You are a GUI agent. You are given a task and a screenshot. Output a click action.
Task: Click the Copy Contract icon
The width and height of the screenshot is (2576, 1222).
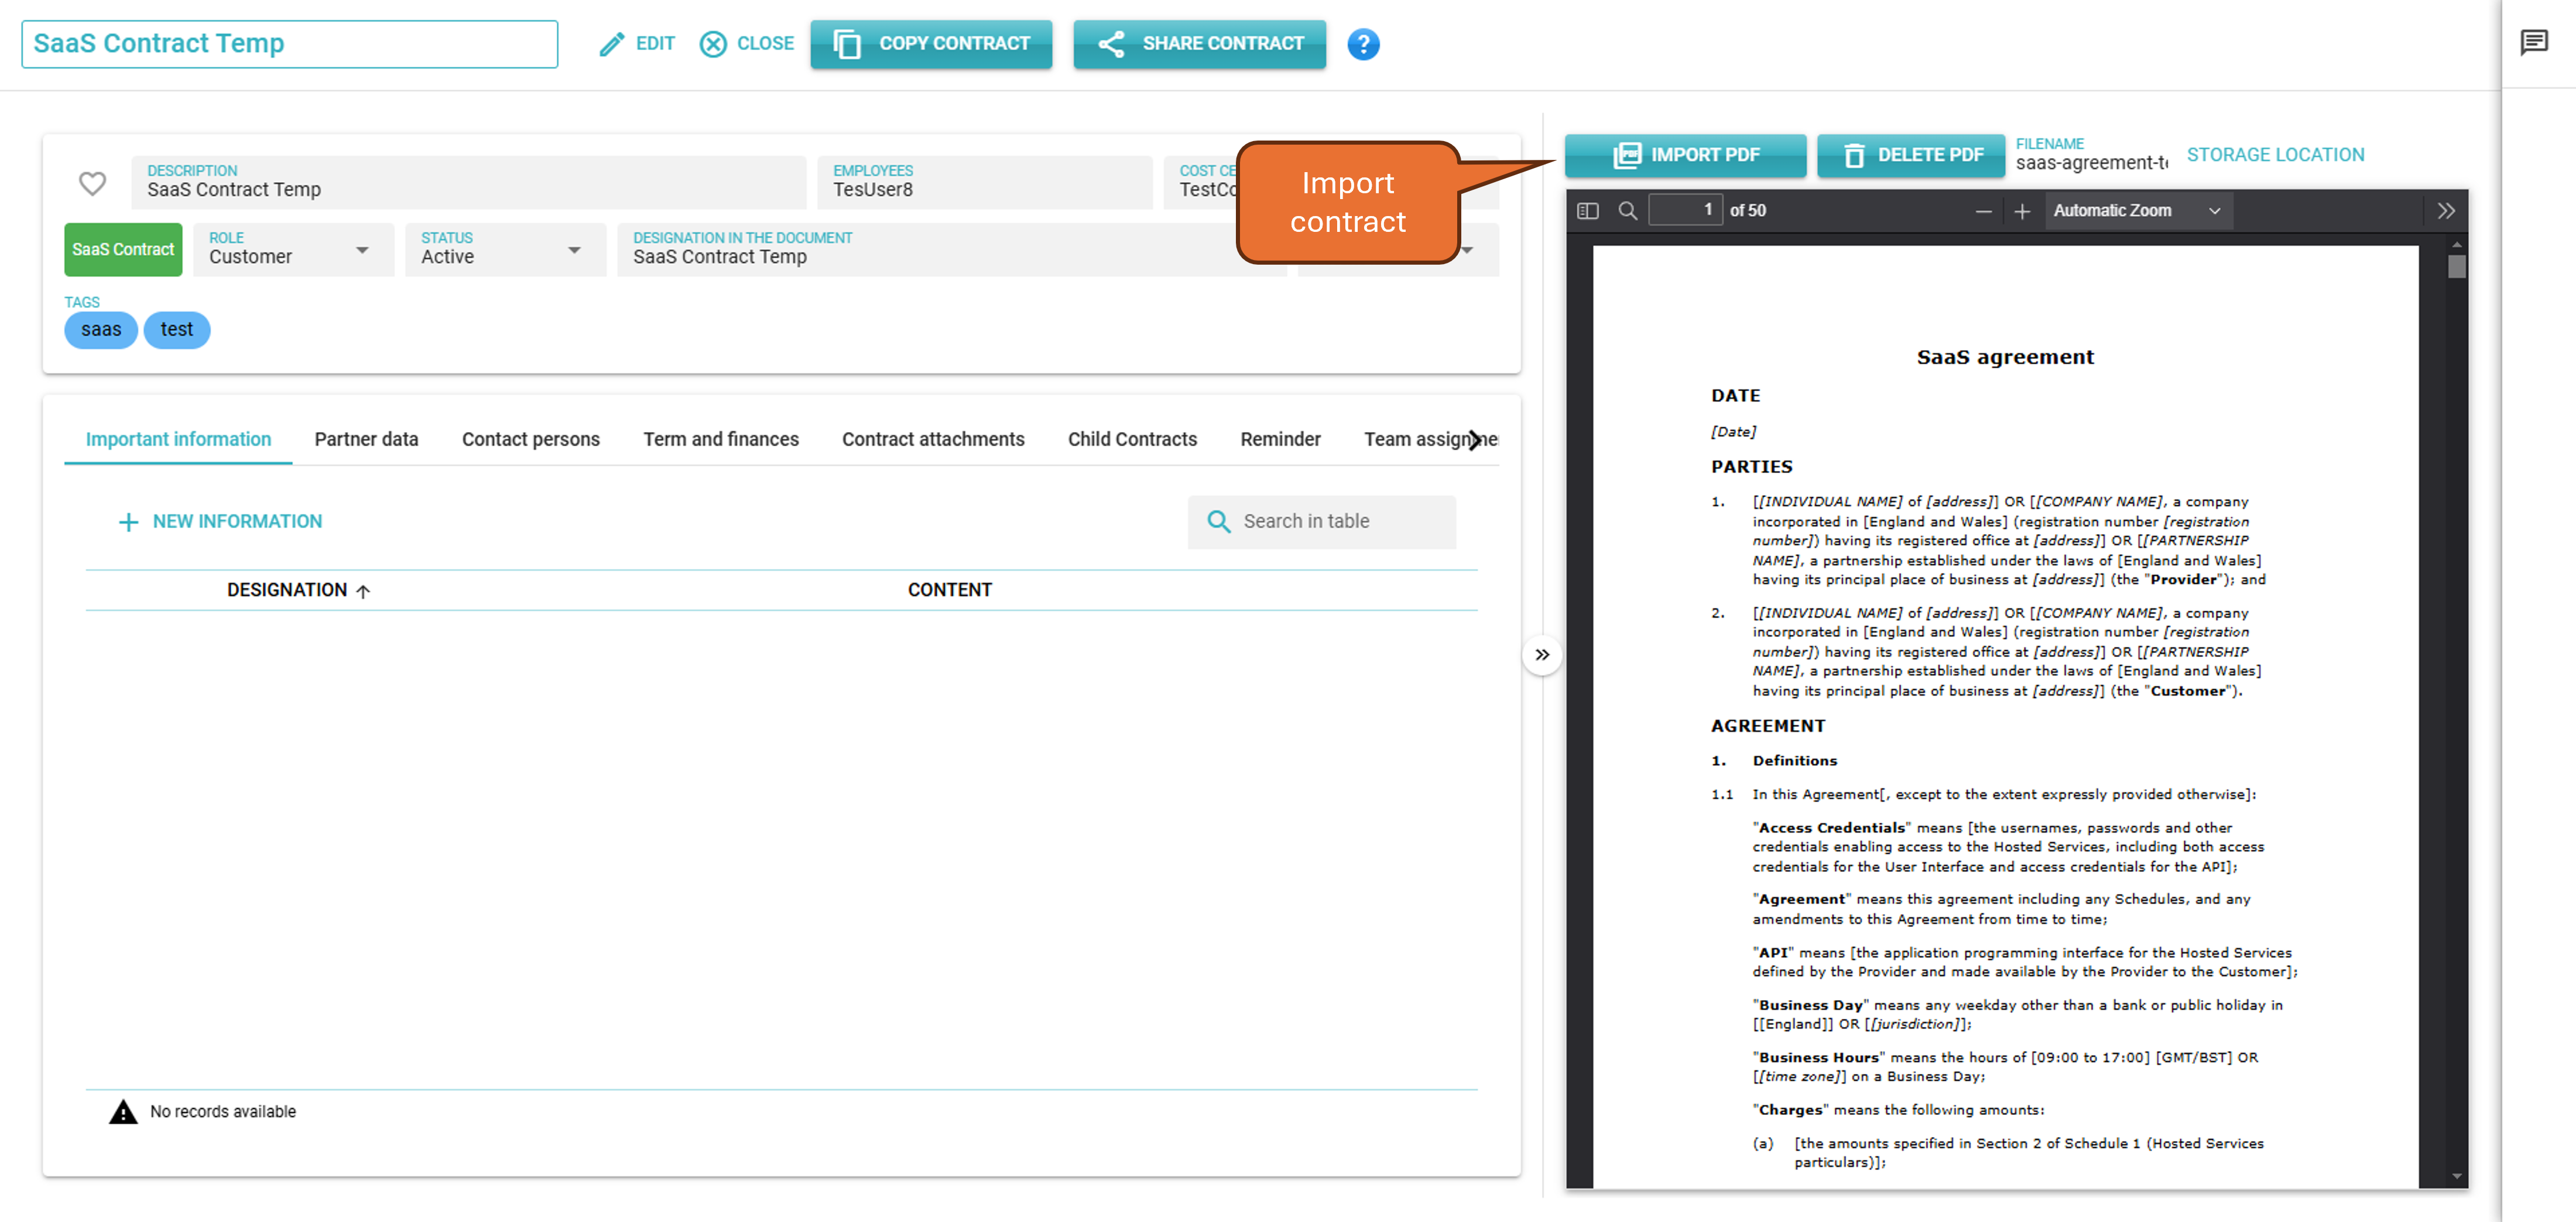pyautogui.click(x=849, y=44)
